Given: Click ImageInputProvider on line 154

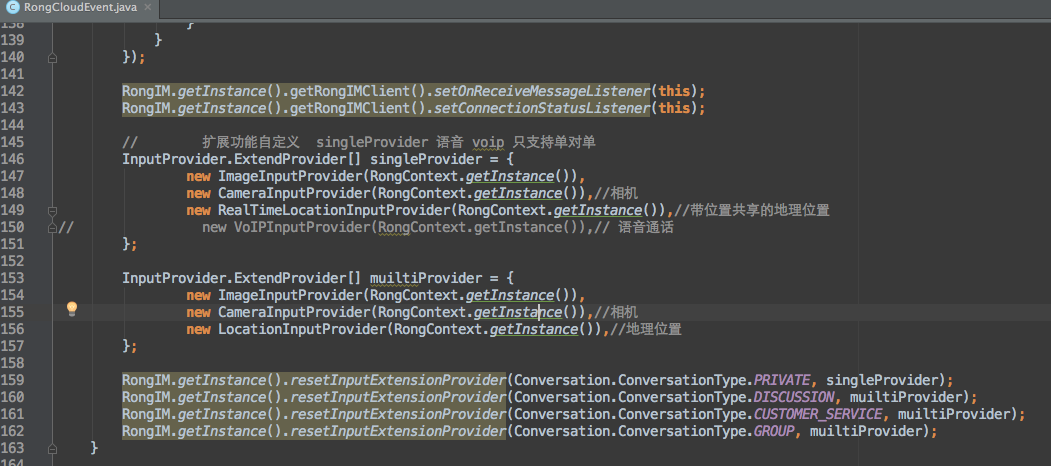Looking at the screenshot, I should pyautogui.click(x=290, y=296).
